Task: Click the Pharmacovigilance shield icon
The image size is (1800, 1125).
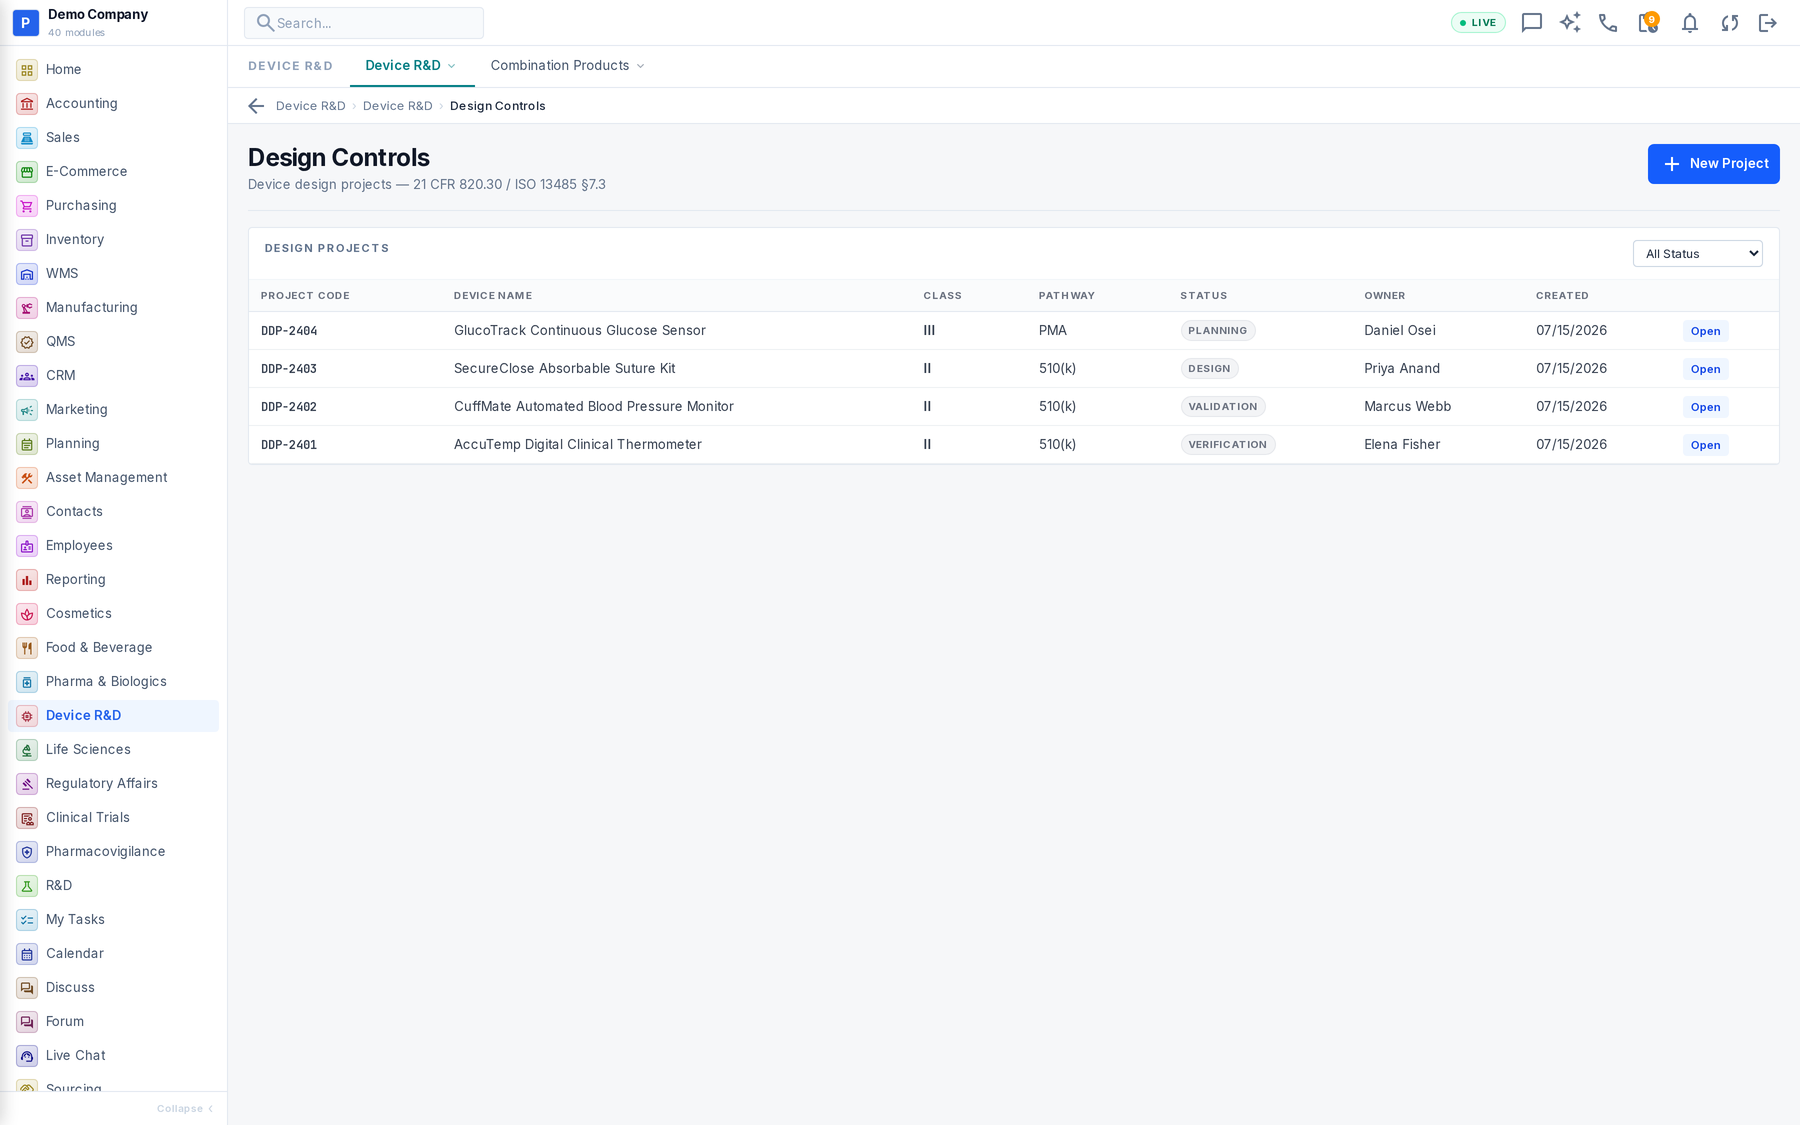Action: (27, 852)
